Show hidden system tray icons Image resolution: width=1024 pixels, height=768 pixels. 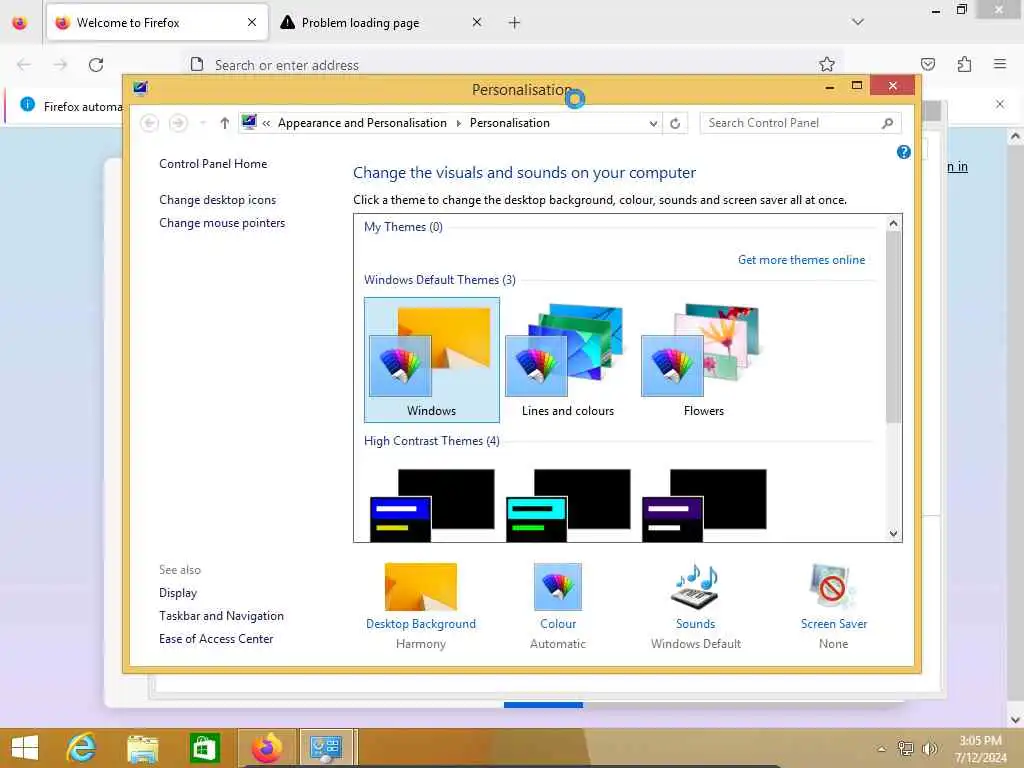(x=882, y=749)
